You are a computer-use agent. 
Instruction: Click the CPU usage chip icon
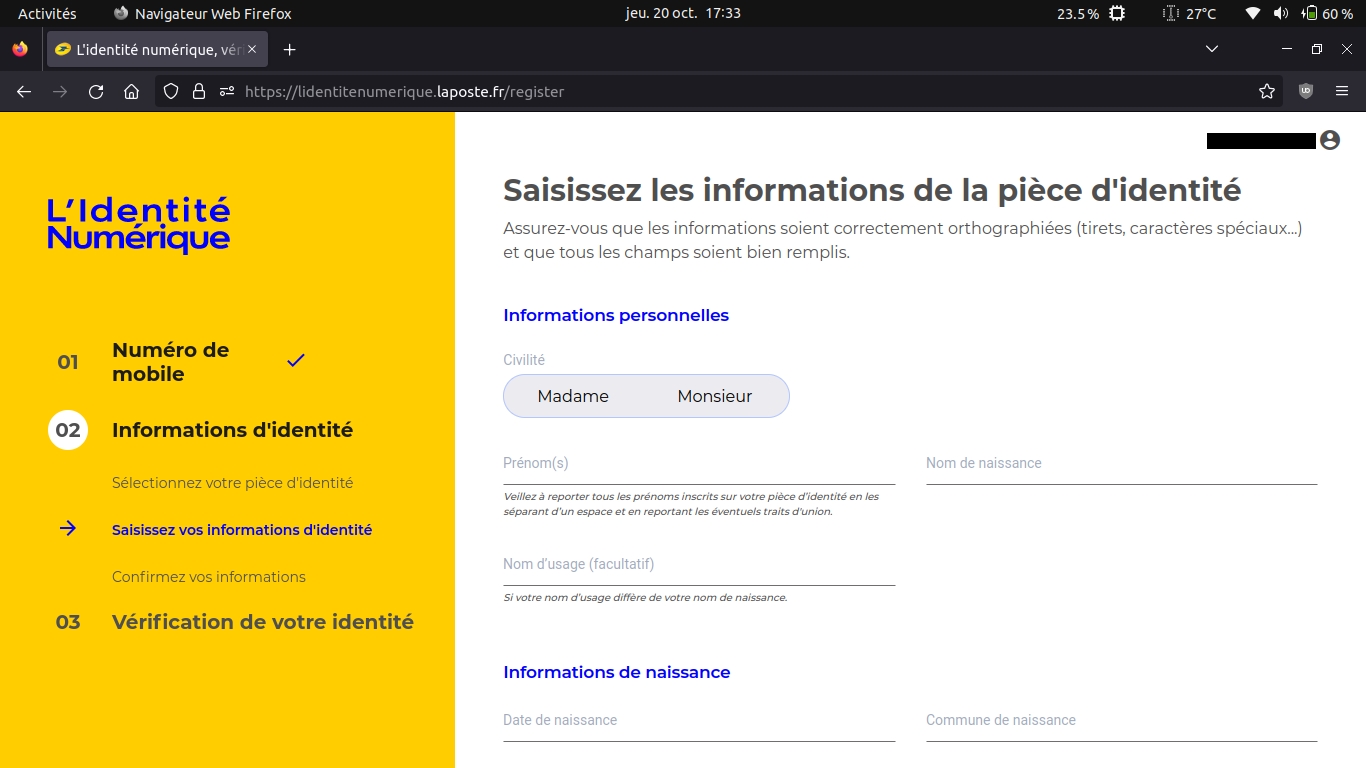click(1117, 14)
